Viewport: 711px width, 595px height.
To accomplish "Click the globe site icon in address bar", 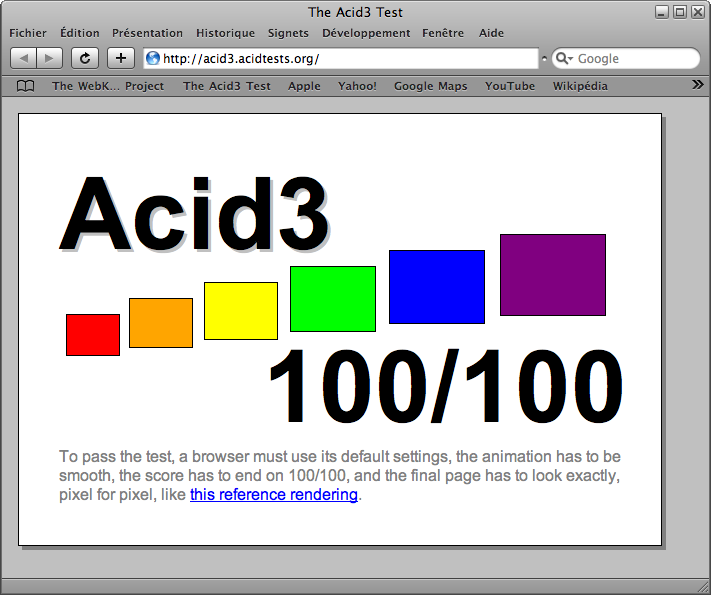I will 153,59.
